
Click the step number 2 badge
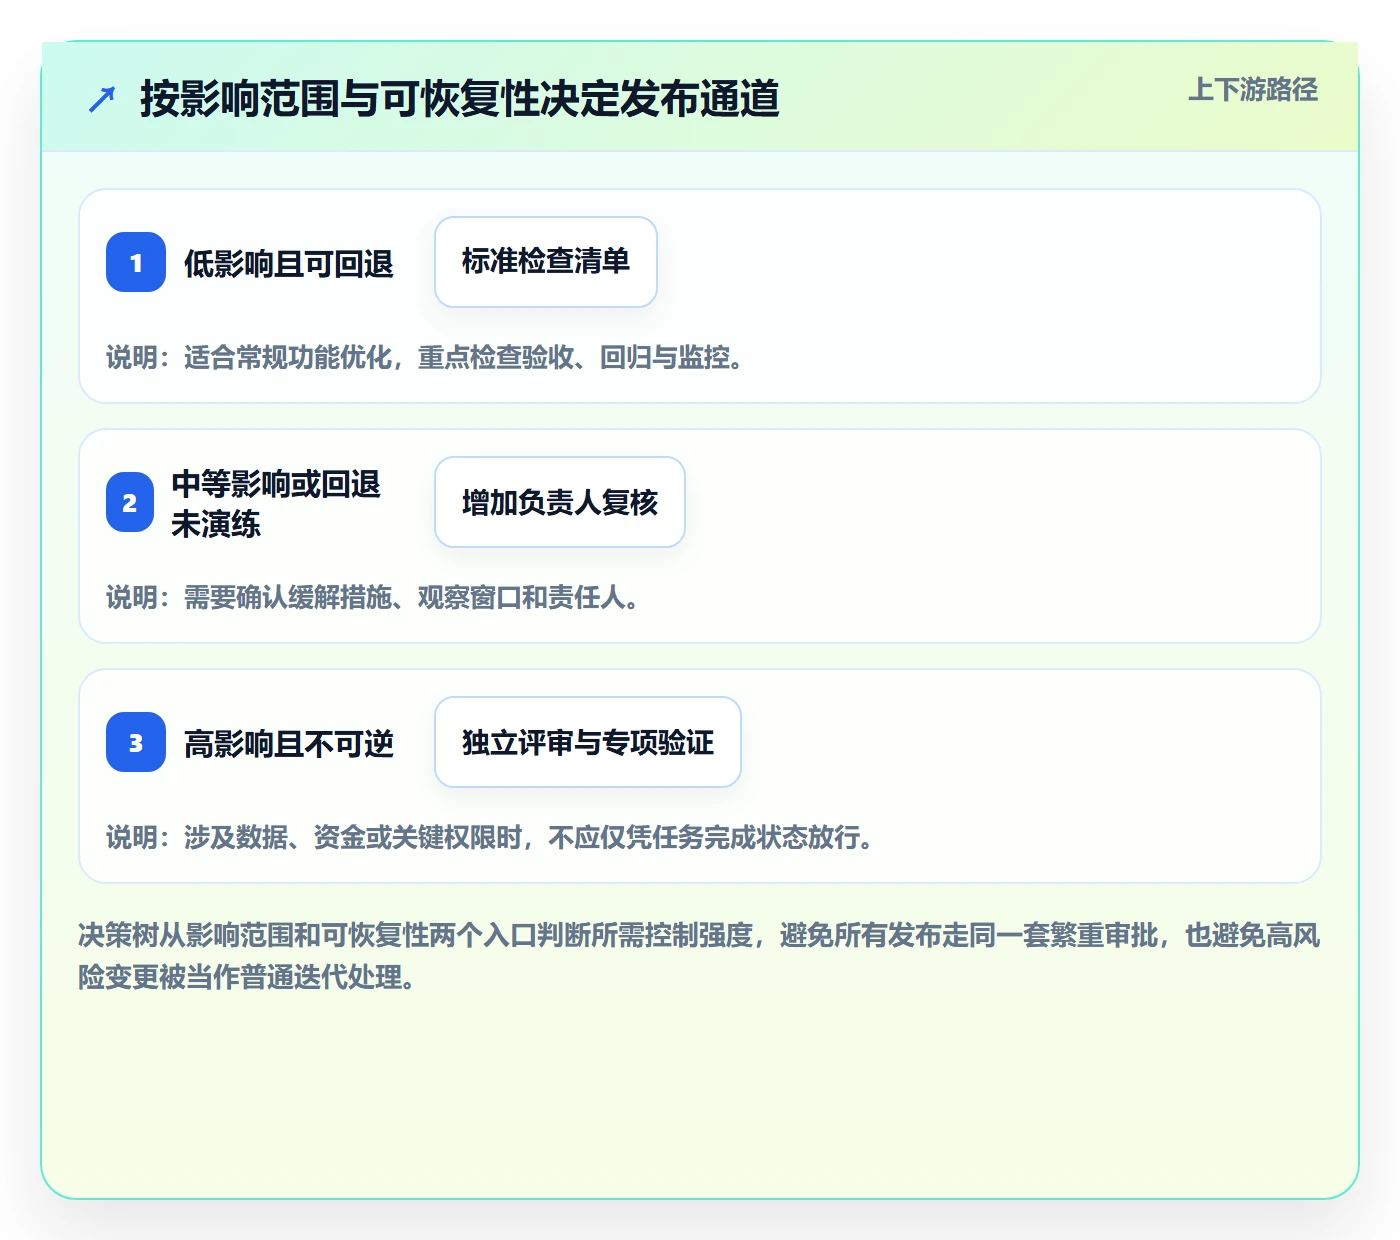pyautogui.click(x=130, y=502)
